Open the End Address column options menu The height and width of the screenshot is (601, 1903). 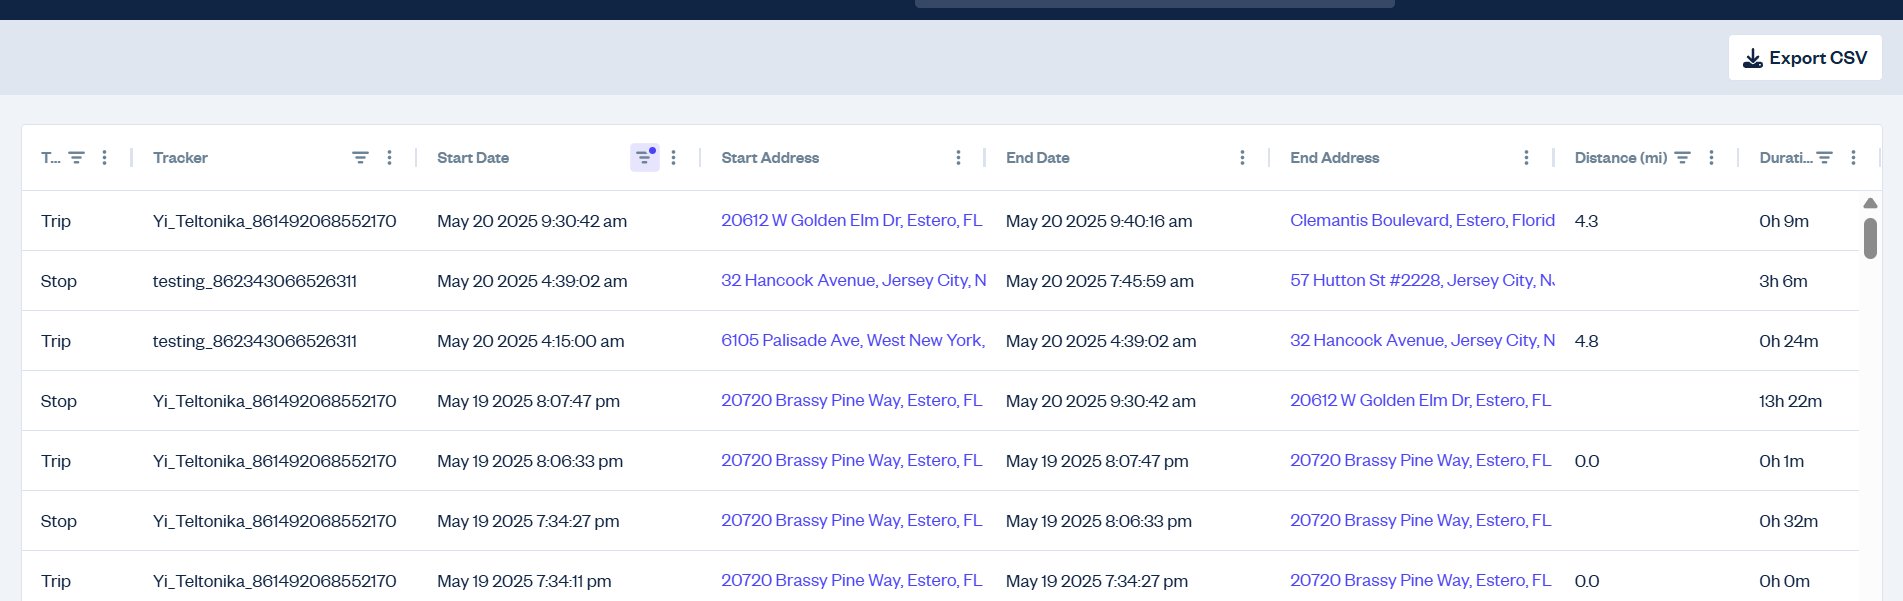tap(1526, 158)
